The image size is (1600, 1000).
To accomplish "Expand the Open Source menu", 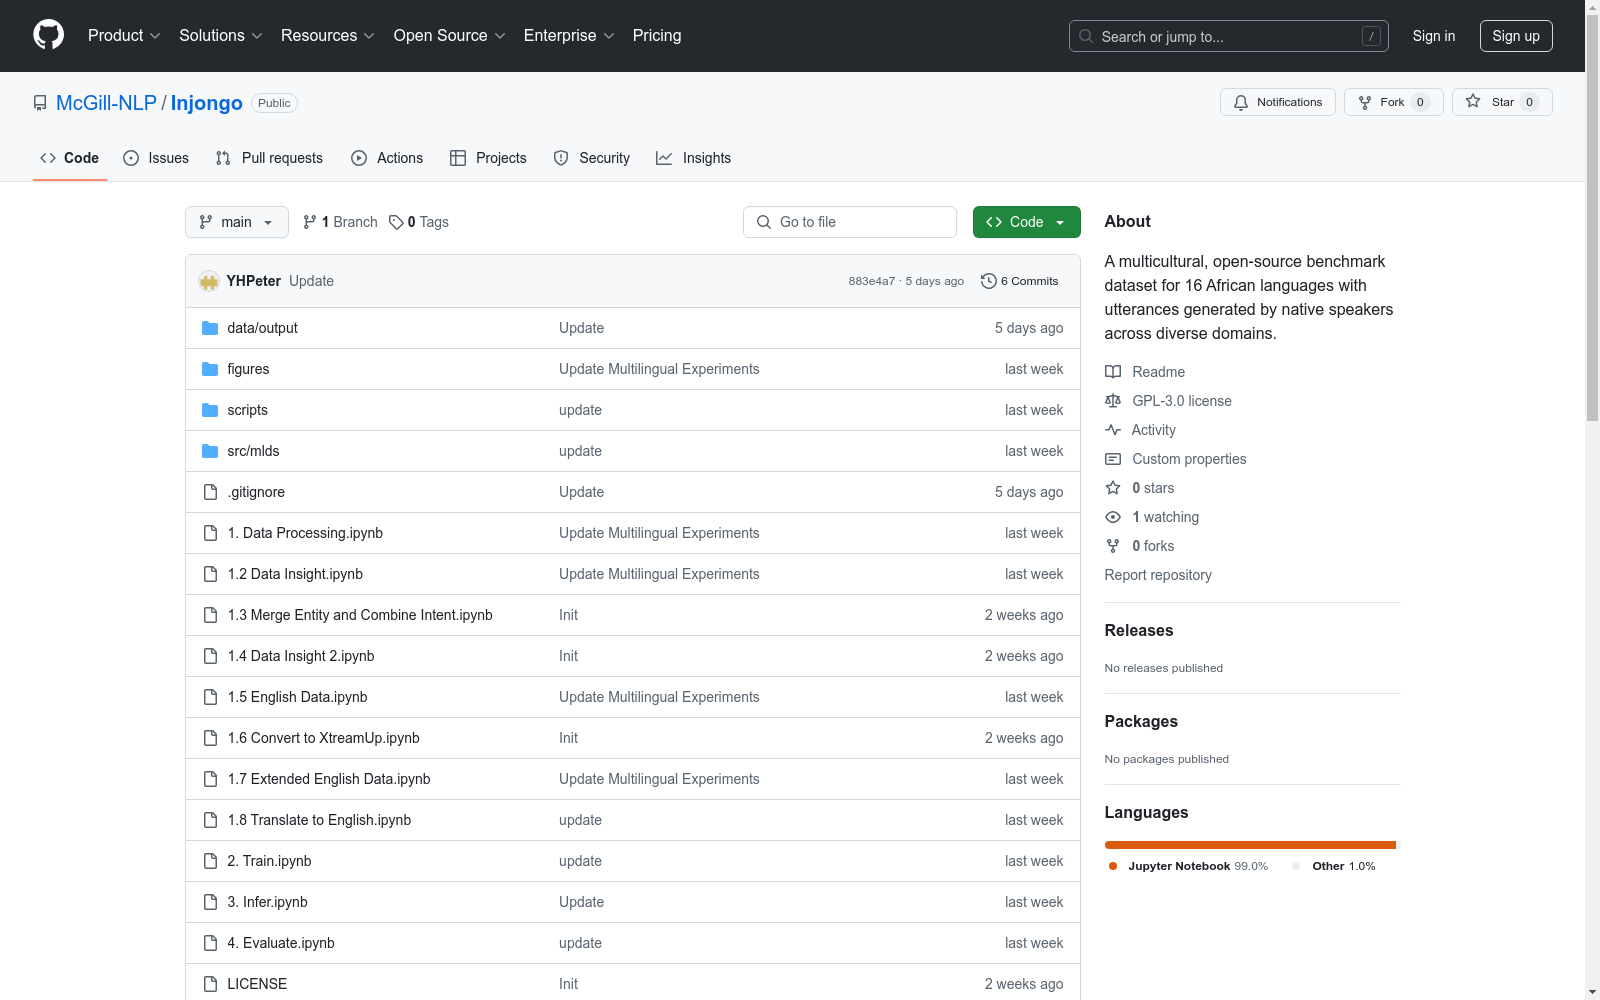I will pyautogui.click(x=450, y=35).
